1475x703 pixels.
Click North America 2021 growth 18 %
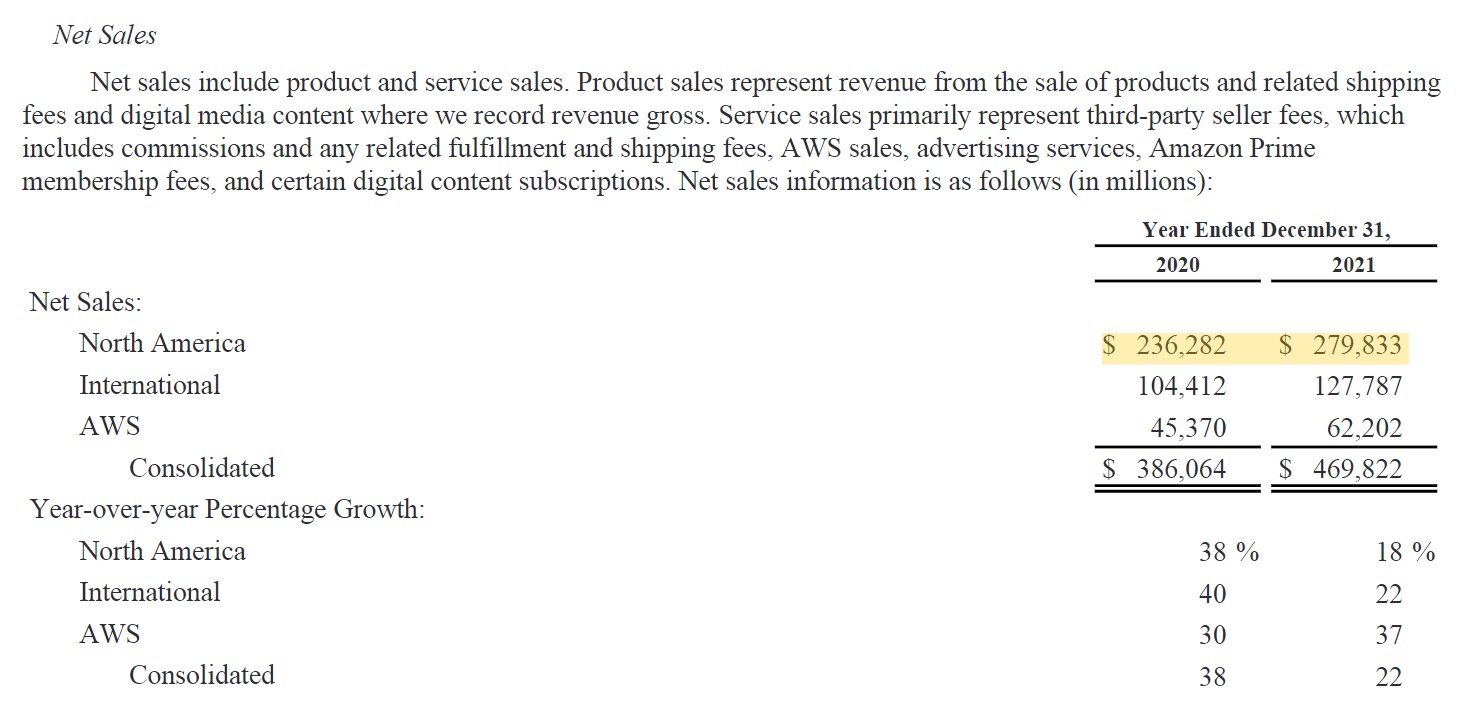[x=1406, y=552]
